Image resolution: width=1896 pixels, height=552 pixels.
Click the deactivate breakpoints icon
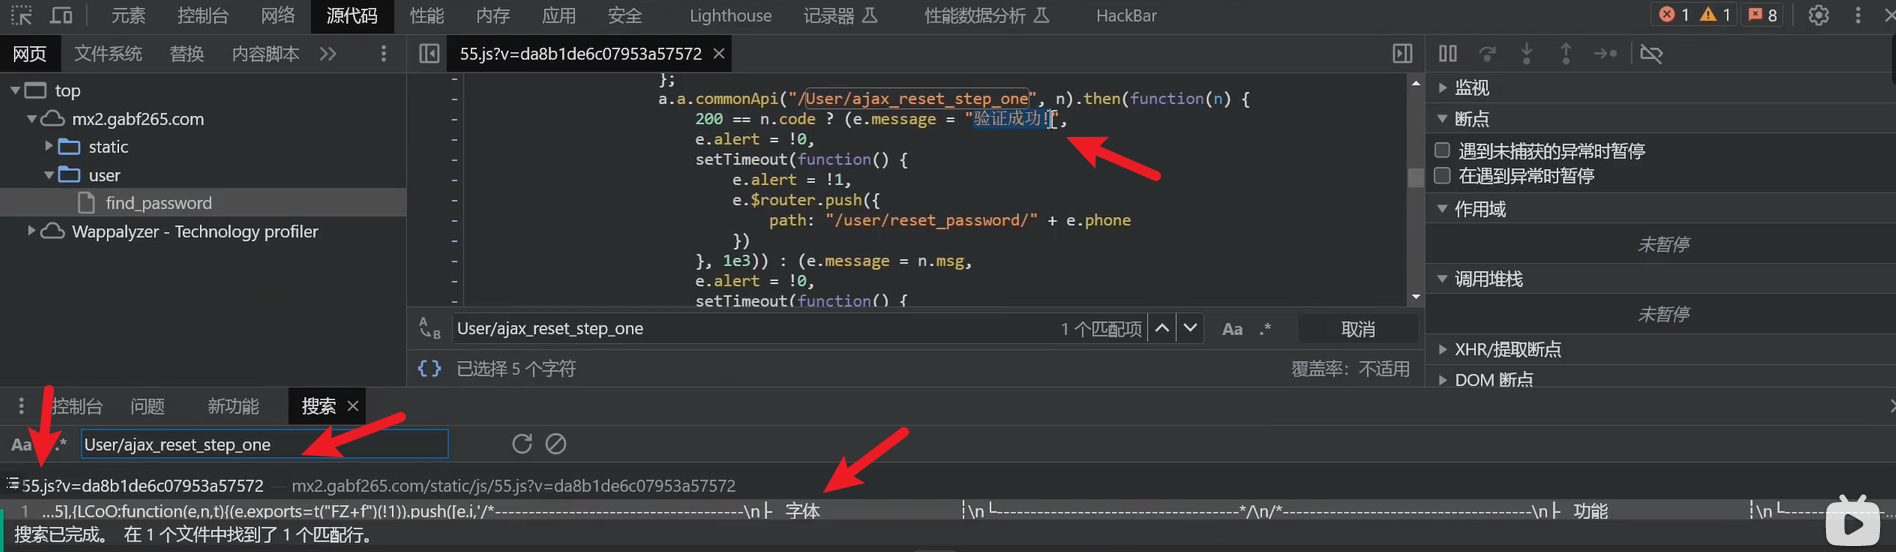[1651, 54]
